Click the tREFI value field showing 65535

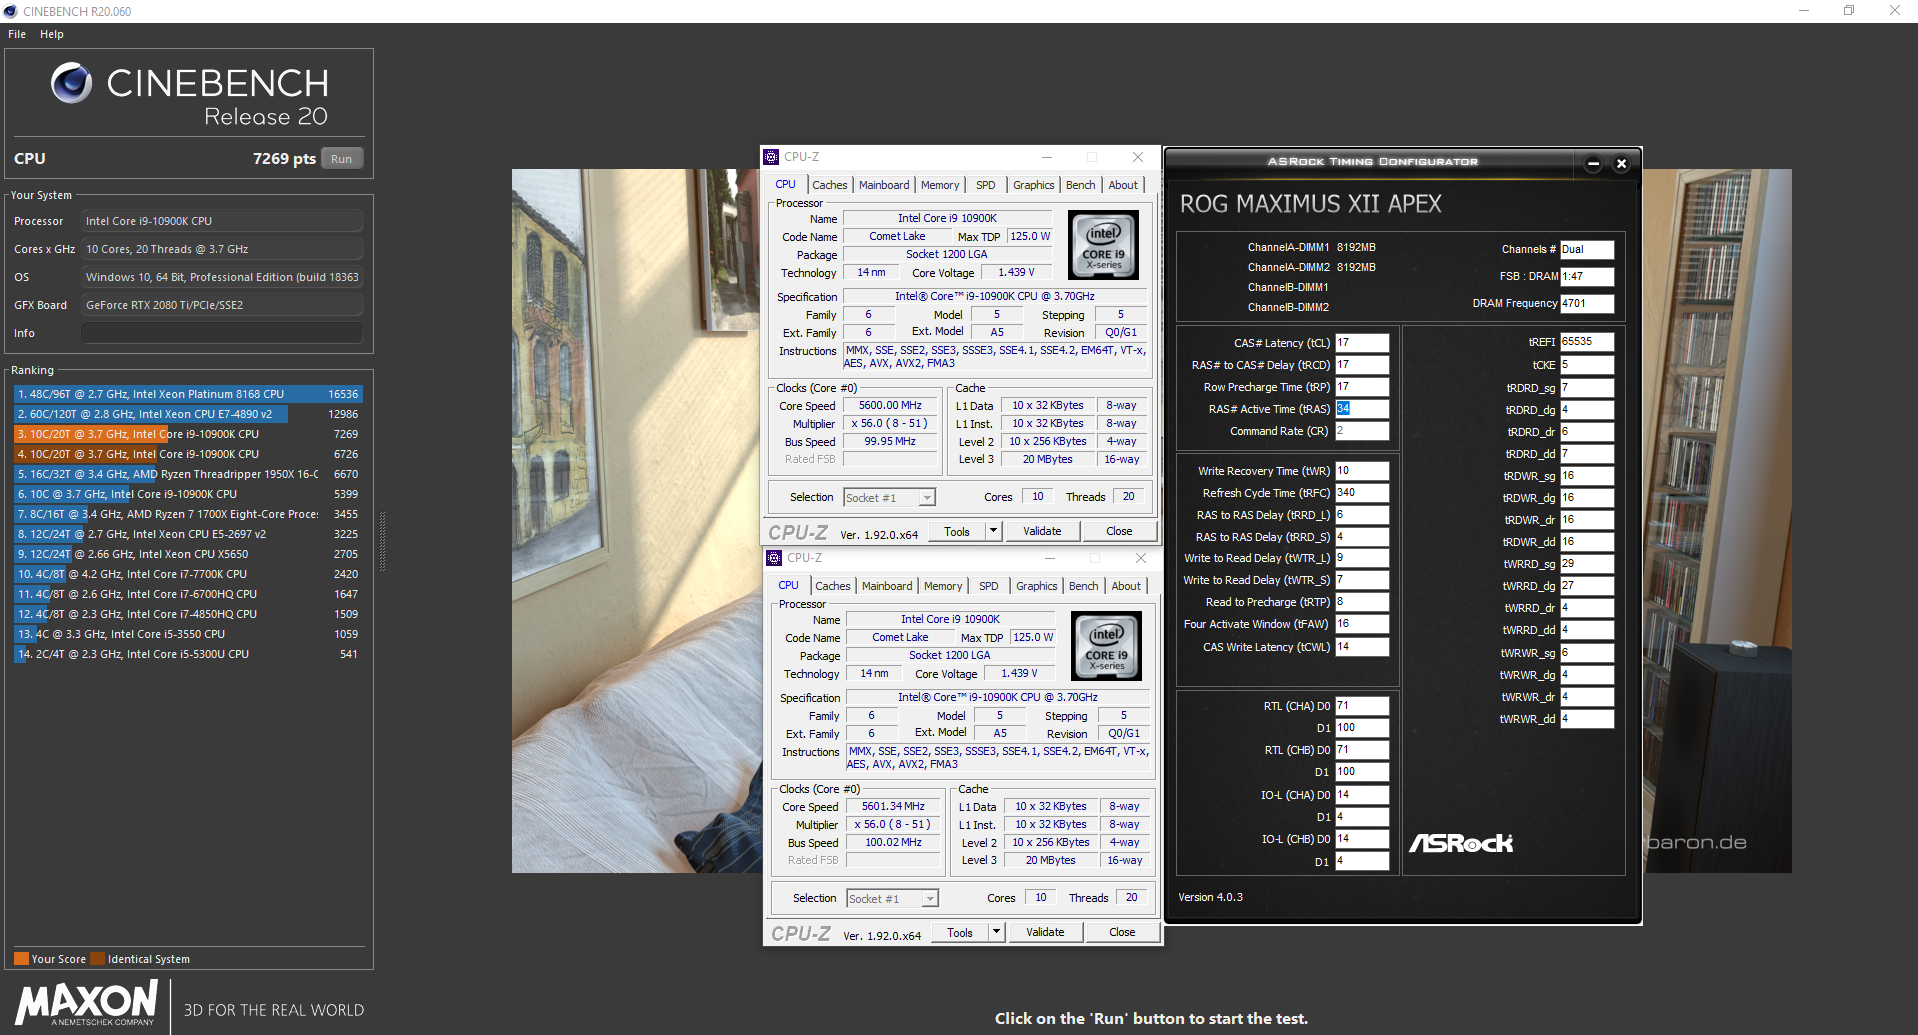tap(1587, 342)
